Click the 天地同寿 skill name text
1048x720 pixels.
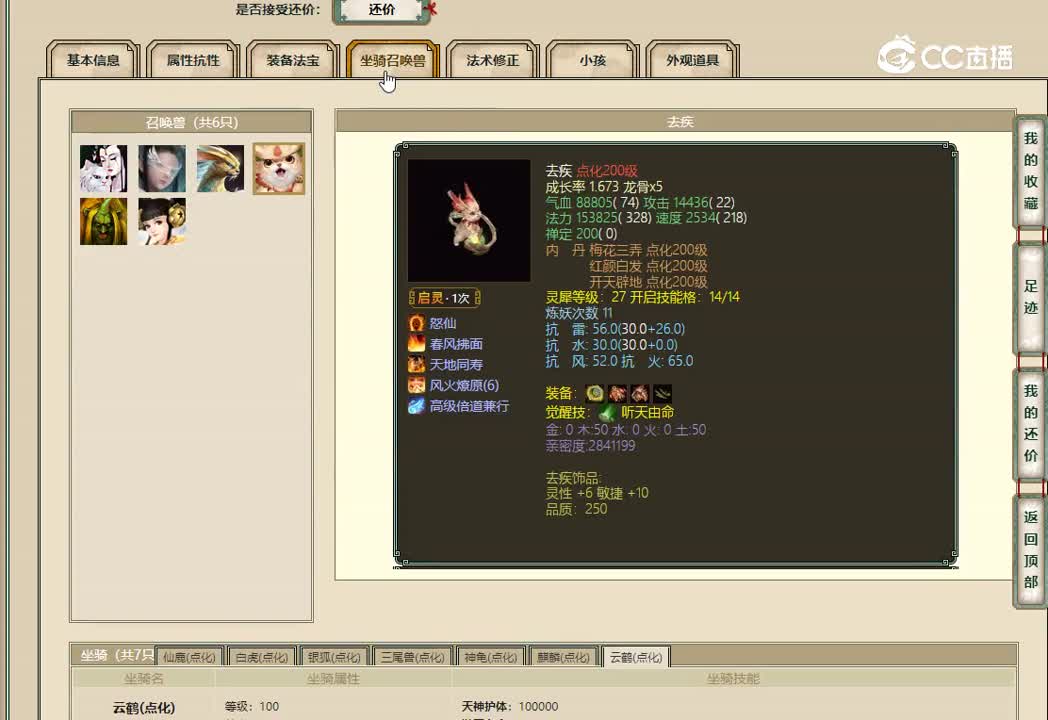[456, 364]
